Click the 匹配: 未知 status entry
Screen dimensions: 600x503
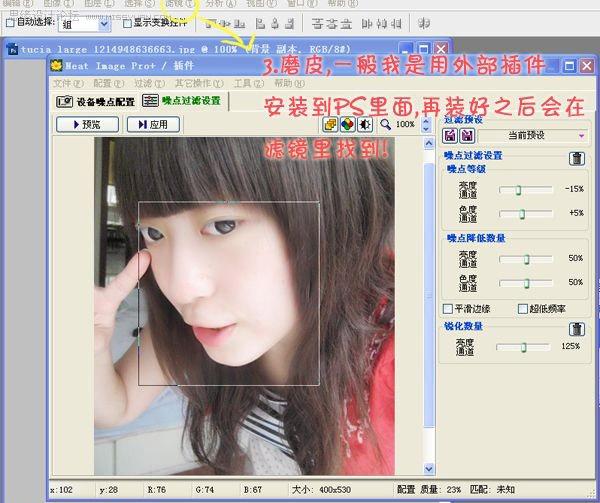[x=492, y=489]
